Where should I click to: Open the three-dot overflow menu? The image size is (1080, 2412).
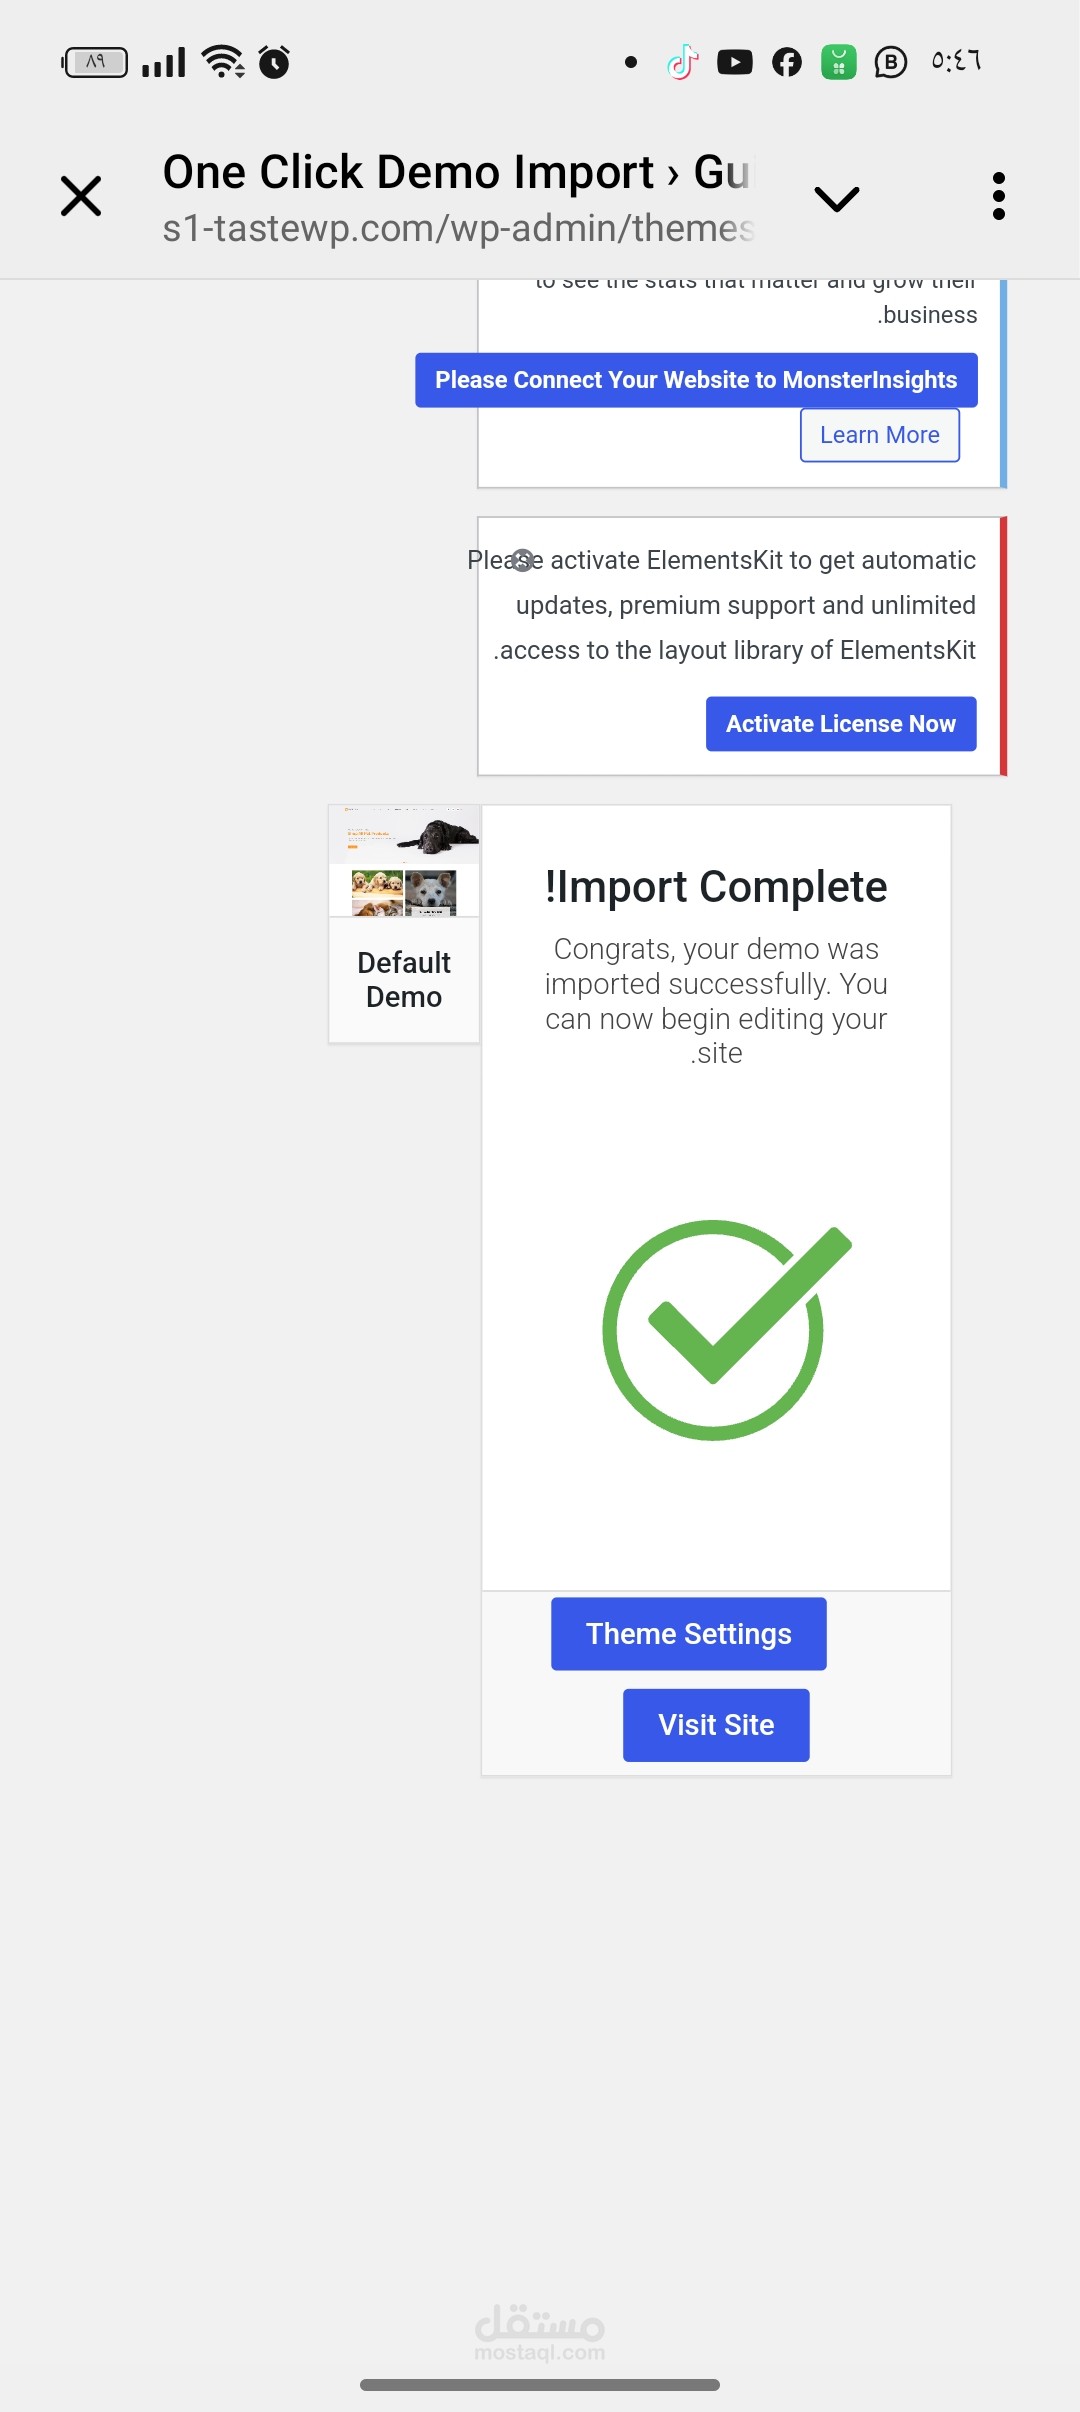coord(998,196)
